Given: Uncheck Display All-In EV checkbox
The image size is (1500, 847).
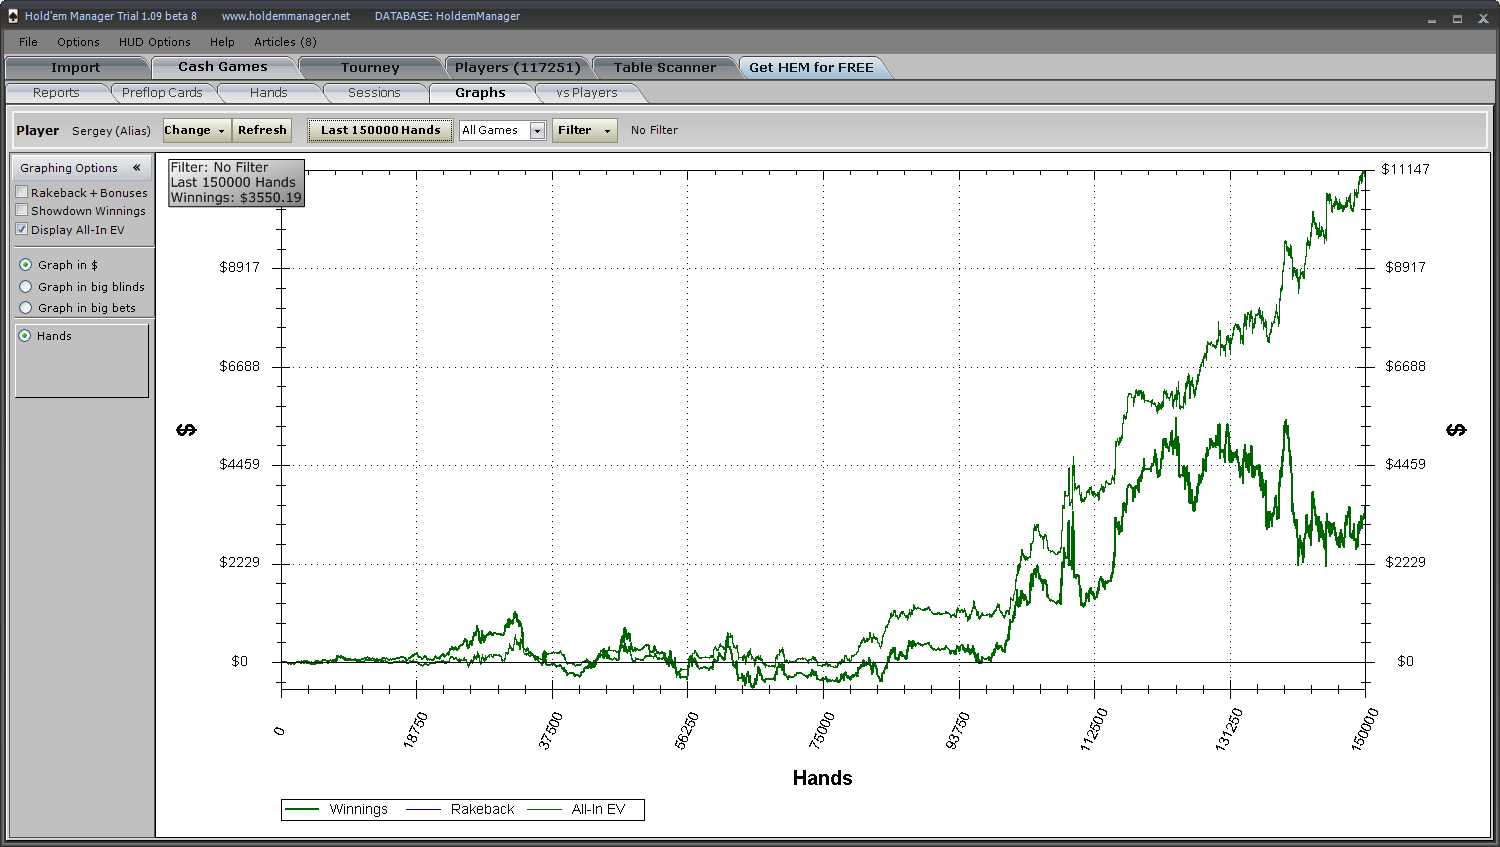Looking at the screenshot, I should (x=22, y=229).
